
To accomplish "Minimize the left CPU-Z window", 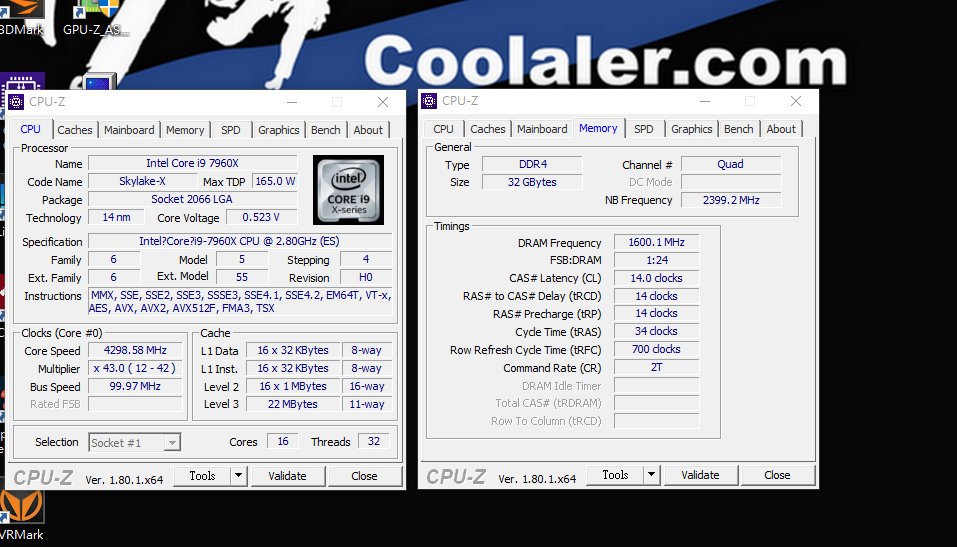I will click(x=292, y=102).
